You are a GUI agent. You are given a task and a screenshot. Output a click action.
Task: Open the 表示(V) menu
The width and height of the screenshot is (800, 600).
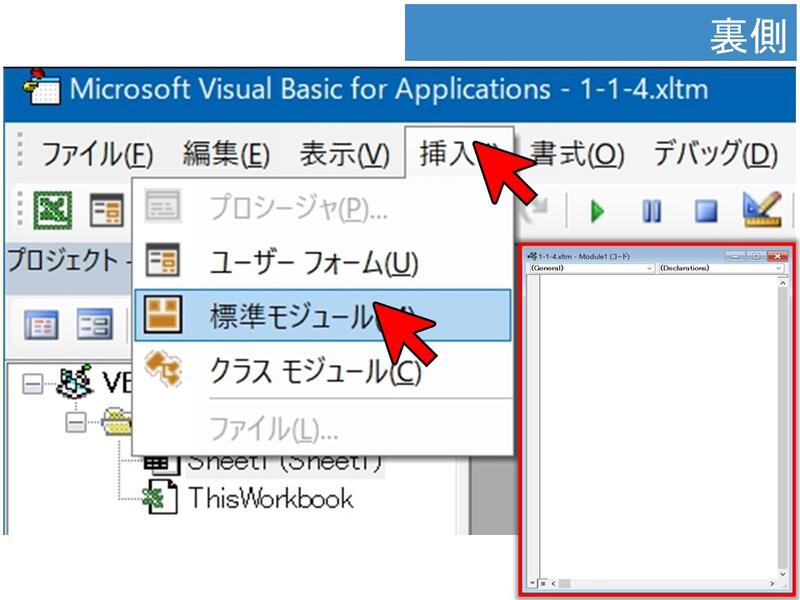pos(344,154)
